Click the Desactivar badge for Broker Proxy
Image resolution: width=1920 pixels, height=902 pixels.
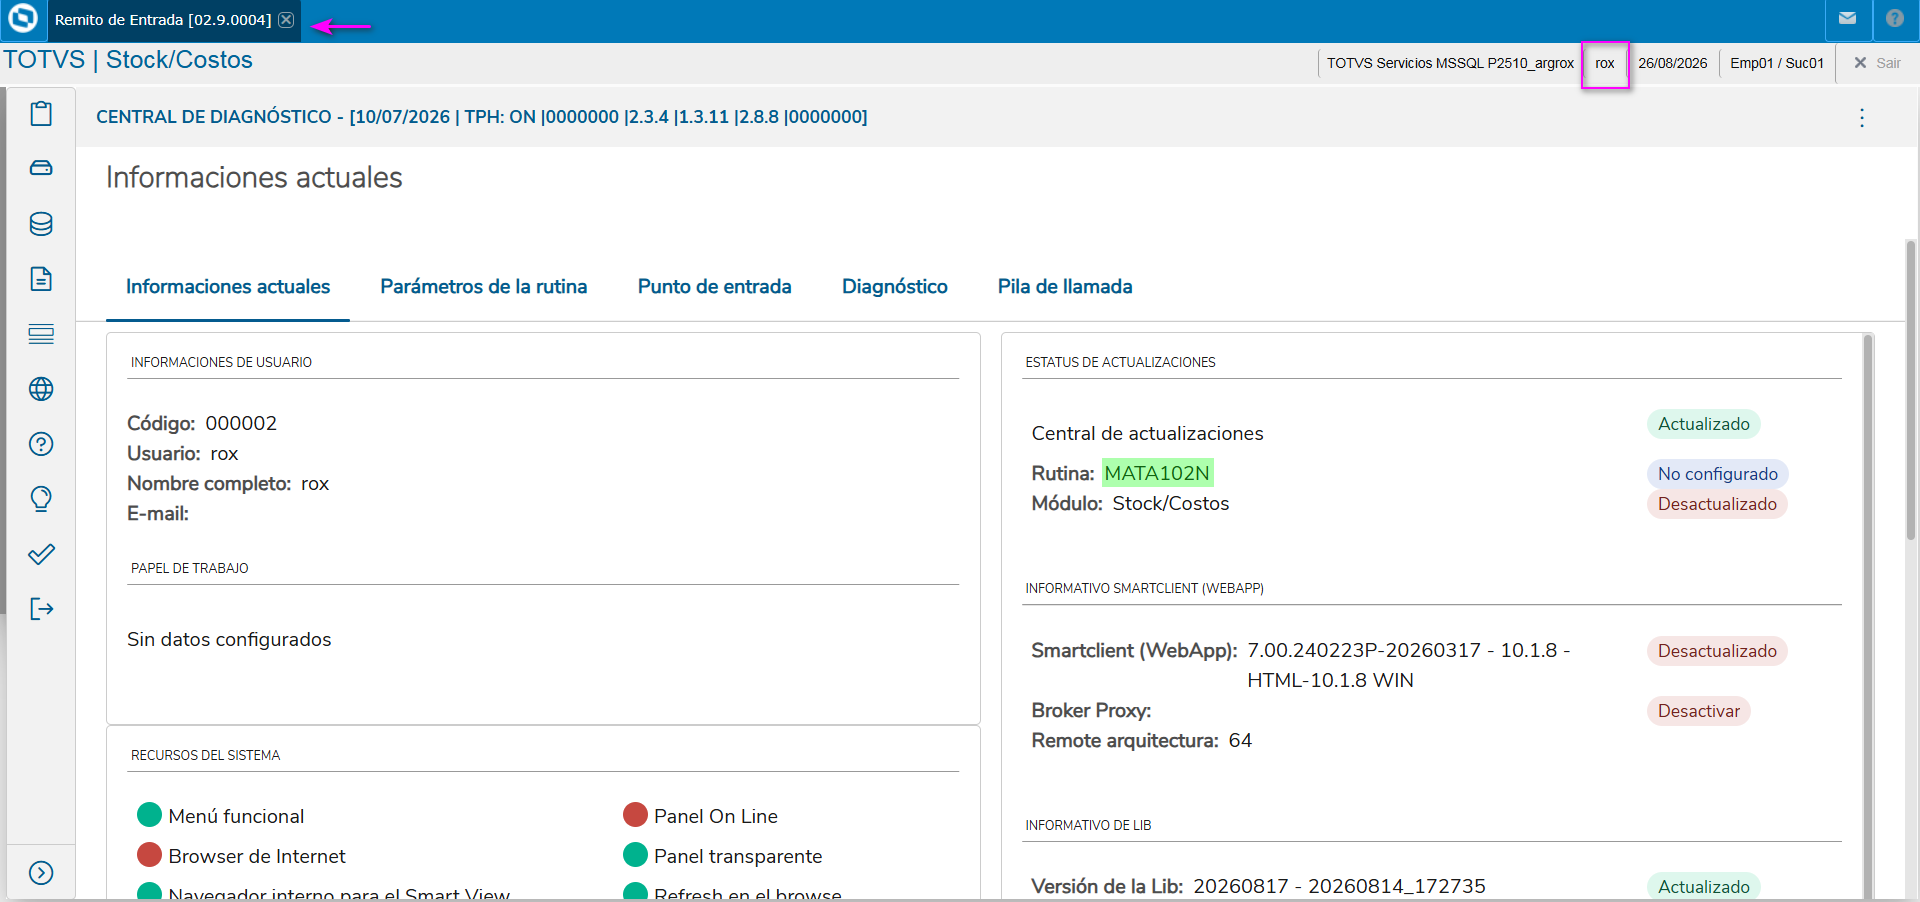(x=1699, y=711)
